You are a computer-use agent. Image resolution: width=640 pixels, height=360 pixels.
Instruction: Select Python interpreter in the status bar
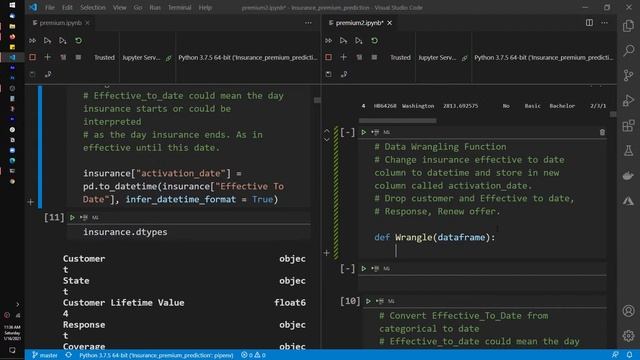(156, 355)
